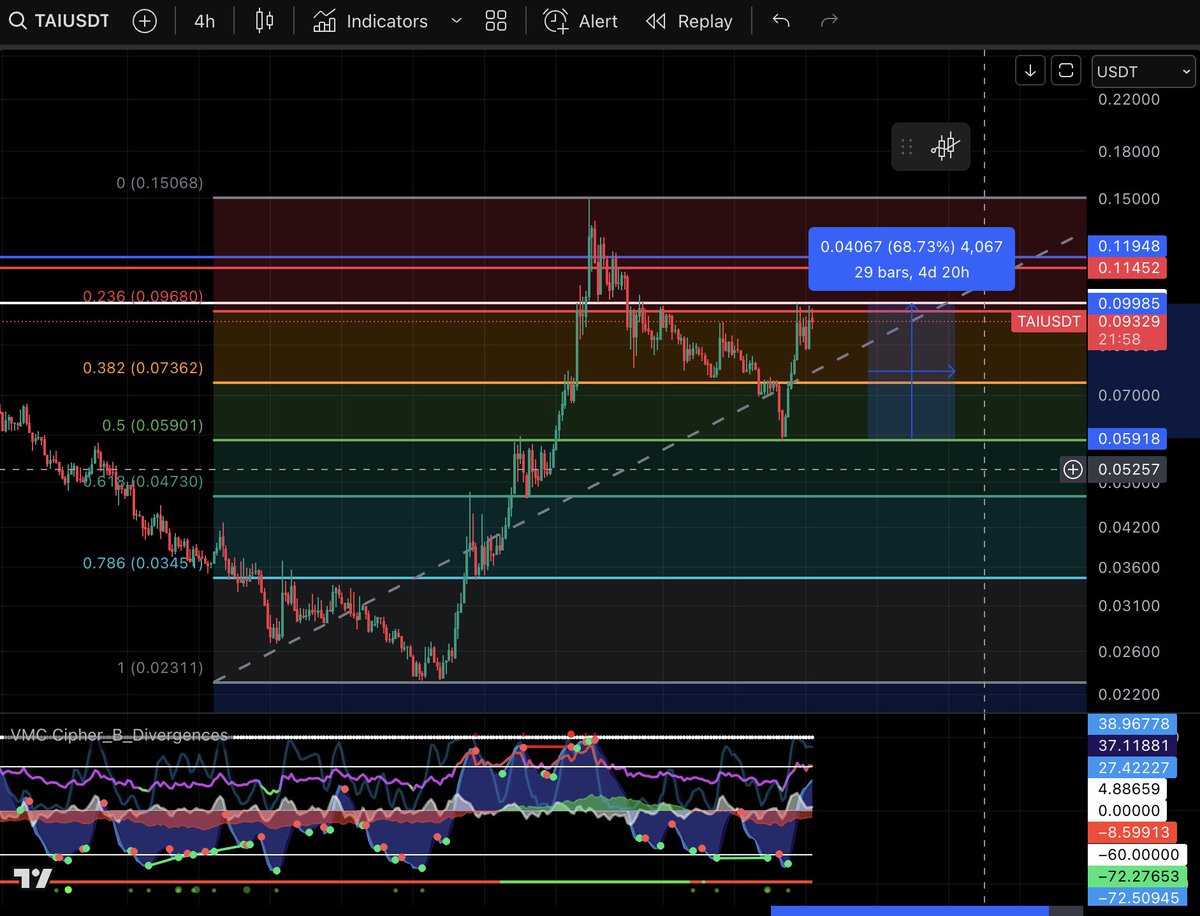Redo the chart action
Viewport: 1200px width, 916px height.
click(x=829, y=21)
